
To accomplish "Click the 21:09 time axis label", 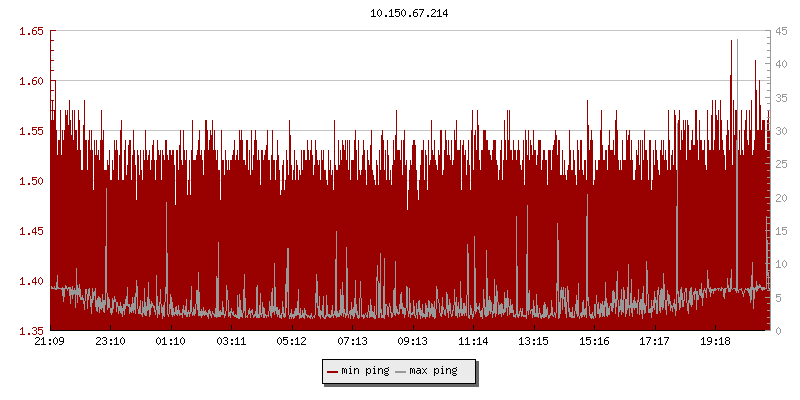I will click(50, 342).
